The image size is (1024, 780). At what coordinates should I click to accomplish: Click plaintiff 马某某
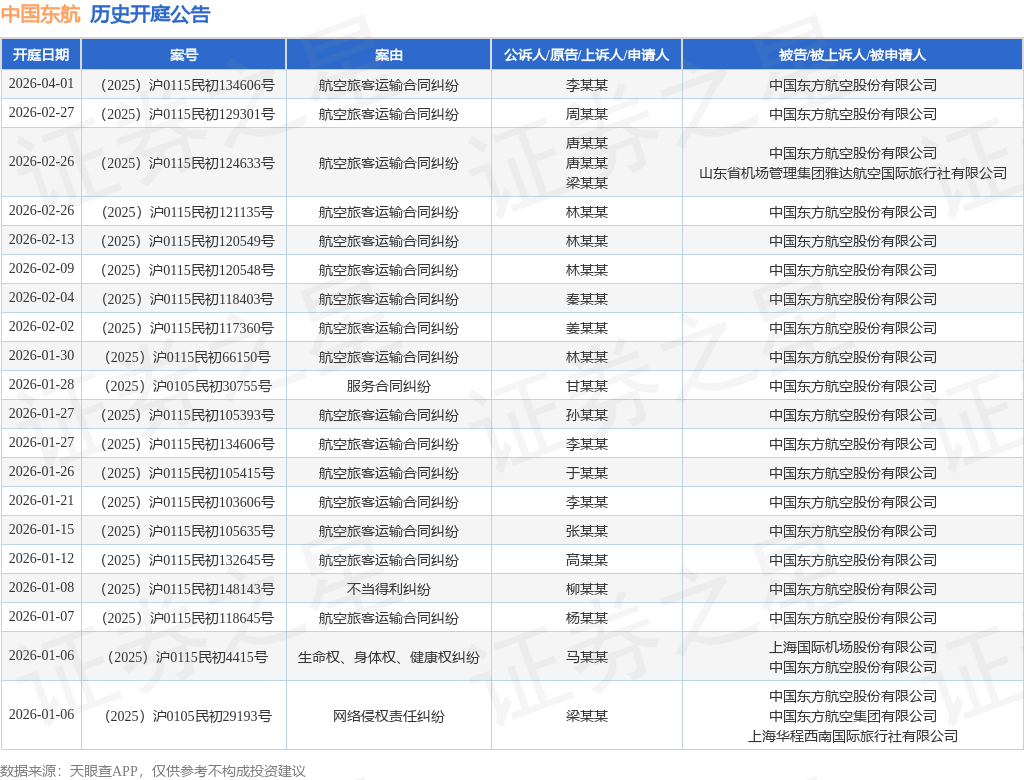586,657
